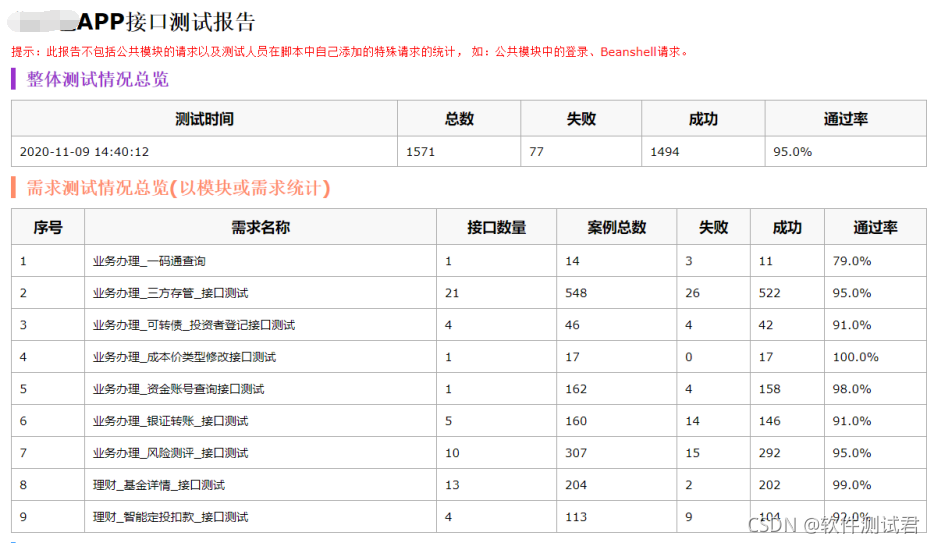Viewport: 935px width, 543px height.
Task: Select case total 46 in 可转债 row
Action: 572,325
